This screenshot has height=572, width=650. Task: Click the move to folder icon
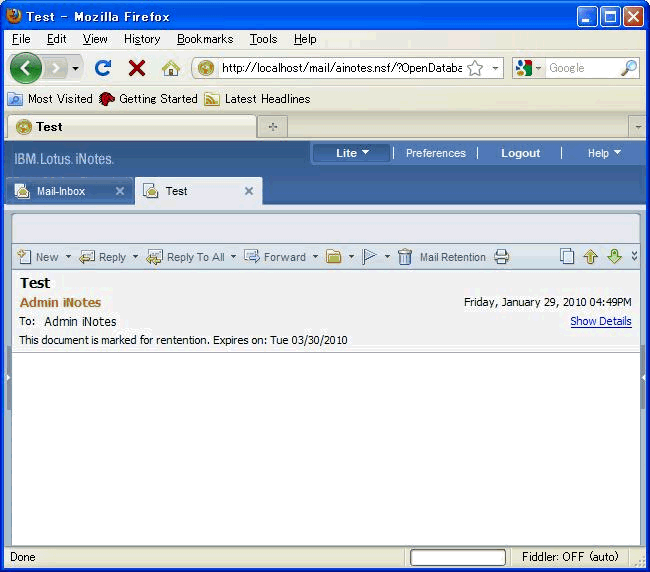(x=334, y=257)
